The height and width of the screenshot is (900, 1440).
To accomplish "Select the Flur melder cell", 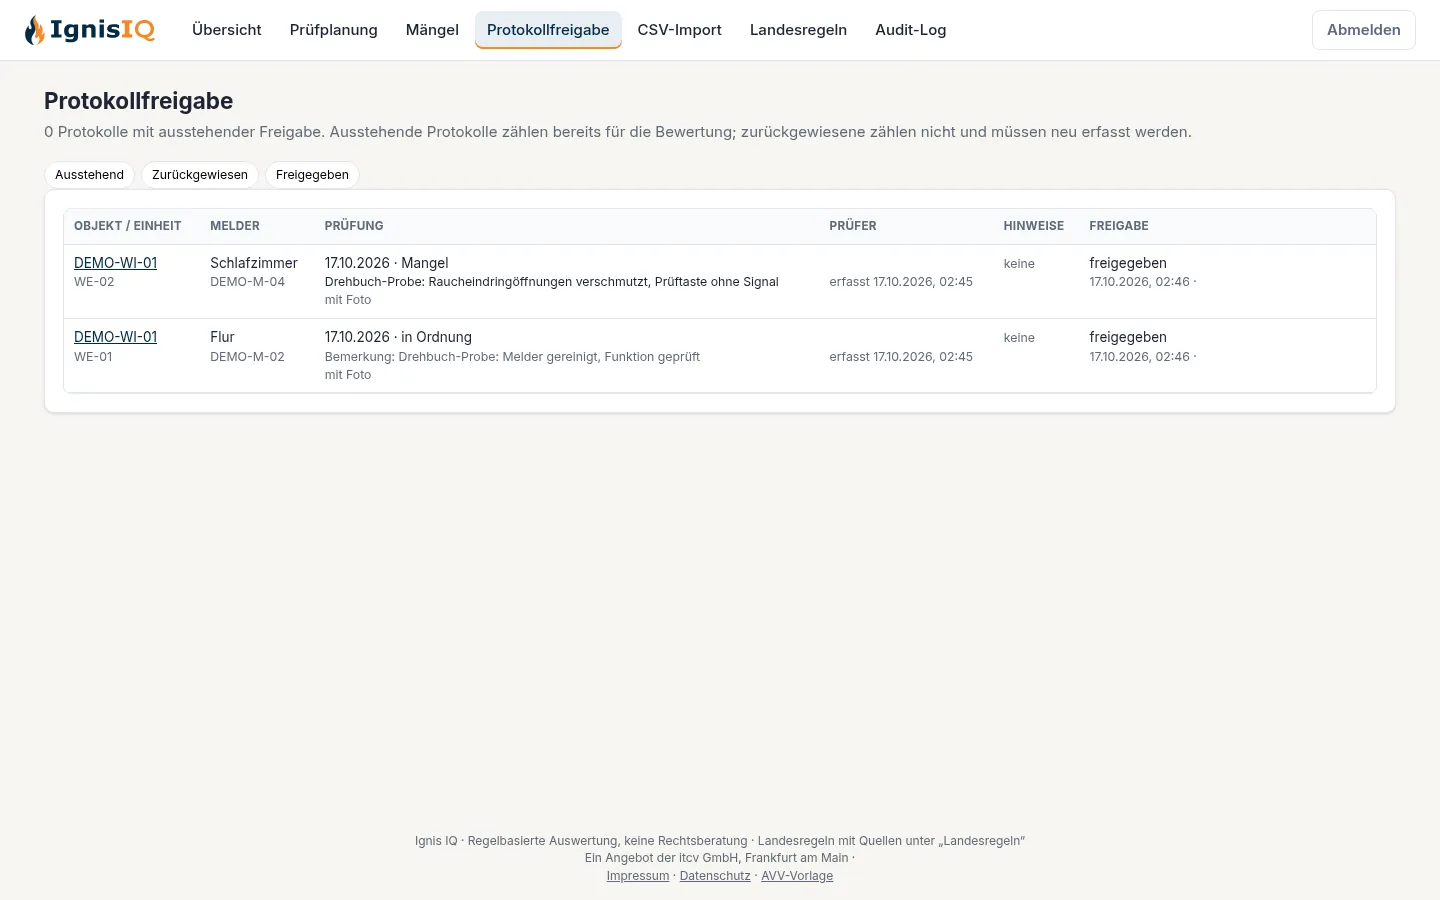I will click(x=222, y=337).
